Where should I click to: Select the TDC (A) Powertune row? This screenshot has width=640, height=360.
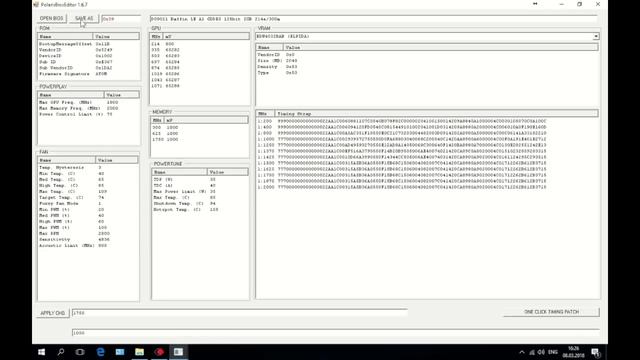200,185
